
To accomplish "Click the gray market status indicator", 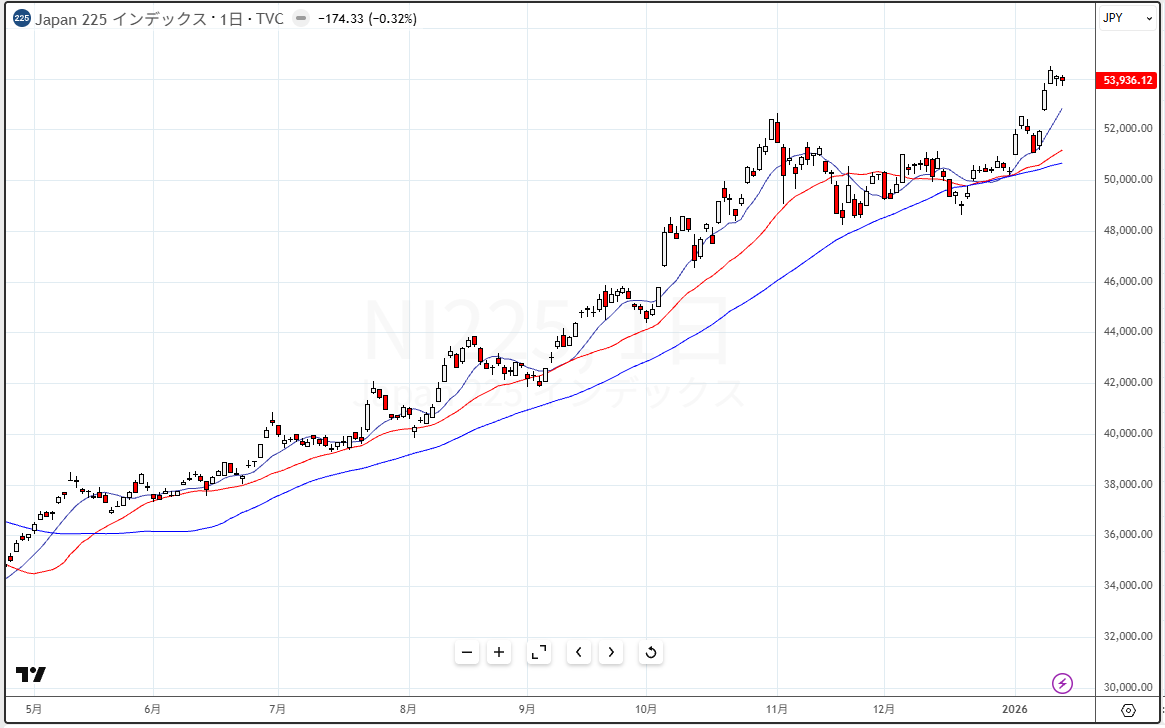I will (301, 19).
